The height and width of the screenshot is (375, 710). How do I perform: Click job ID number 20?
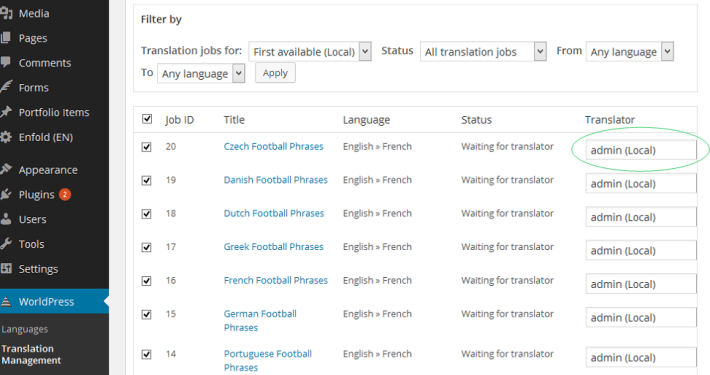coord(171,146)
